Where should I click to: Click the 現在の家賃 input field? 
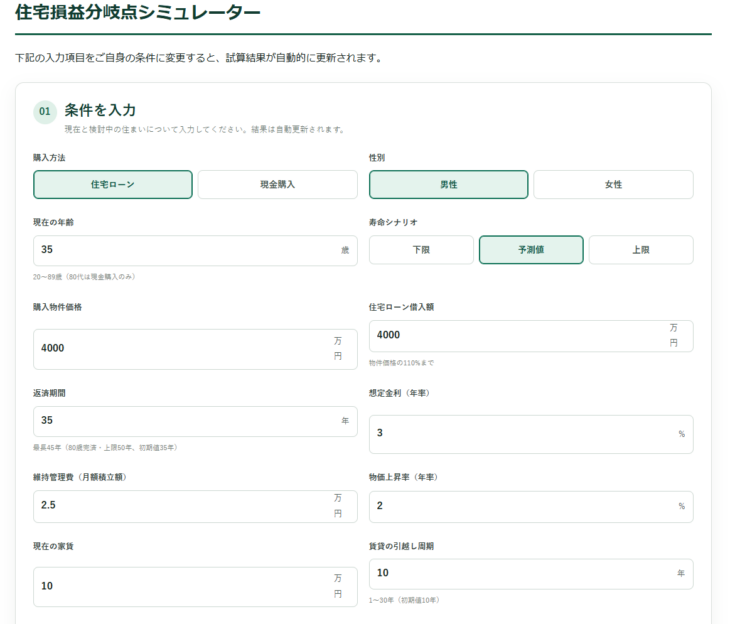coord(196,587)
